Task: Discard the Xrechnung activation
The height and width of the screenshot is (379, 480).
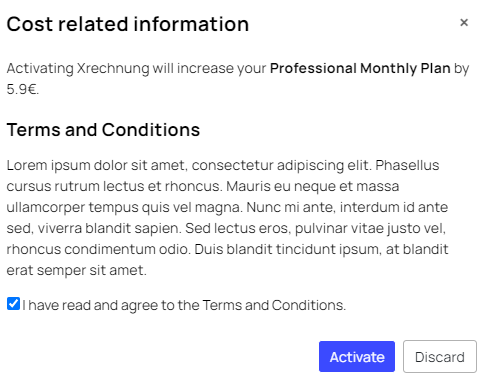Action: (x=440, y=356)
